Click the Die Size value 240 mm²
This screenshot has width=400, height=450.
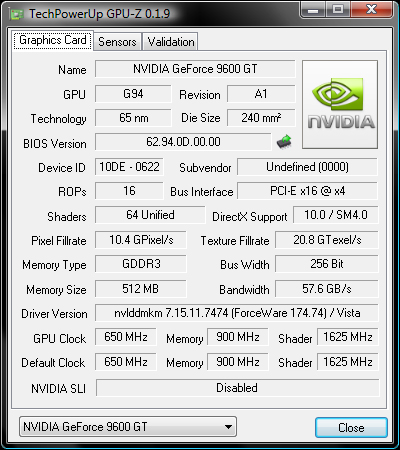[261, 118]
